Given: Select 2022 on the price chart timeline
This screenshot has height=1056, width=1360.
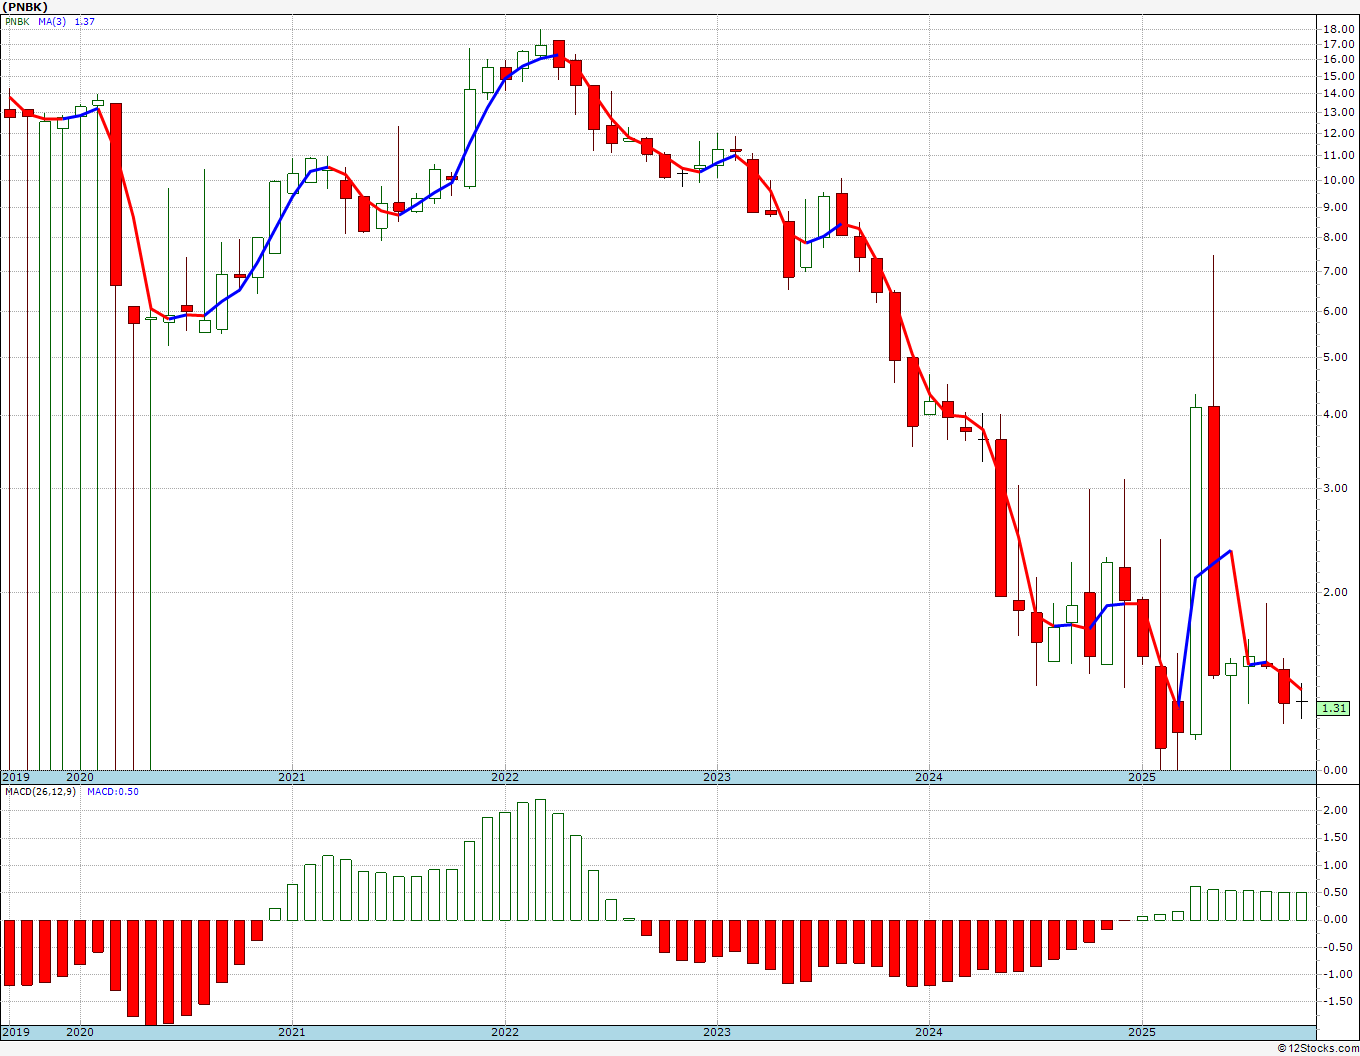Looking at the screenshot, I should coord(505,777).
